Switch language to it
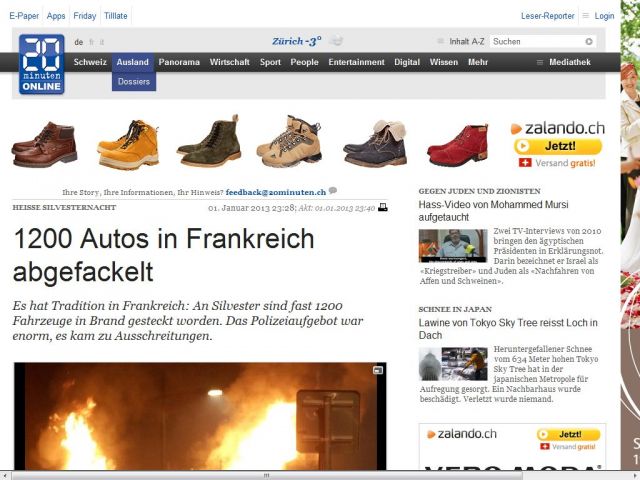This screenshot has height=480, width=640. click(x=102, y=42)
